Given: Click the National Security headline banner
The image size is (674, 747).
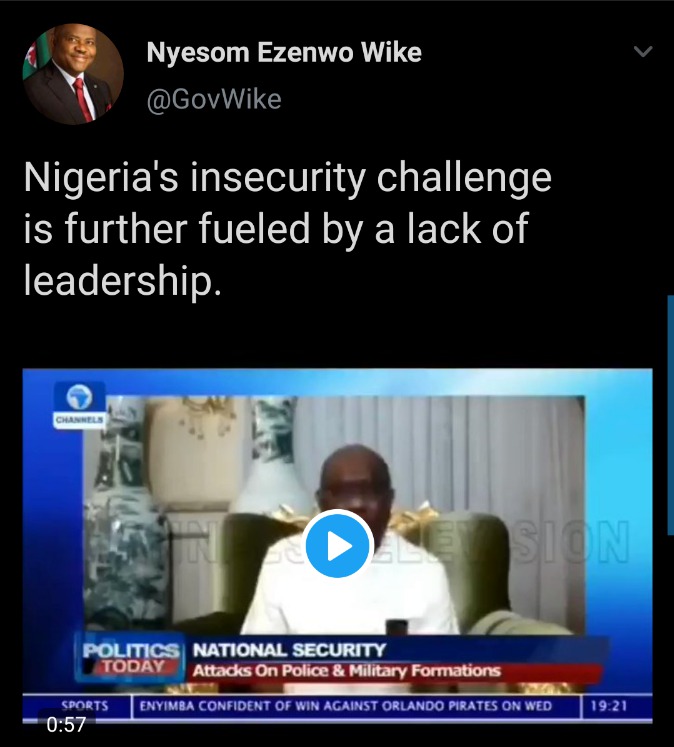Looking at the screenshot, I should pos(289,649).
